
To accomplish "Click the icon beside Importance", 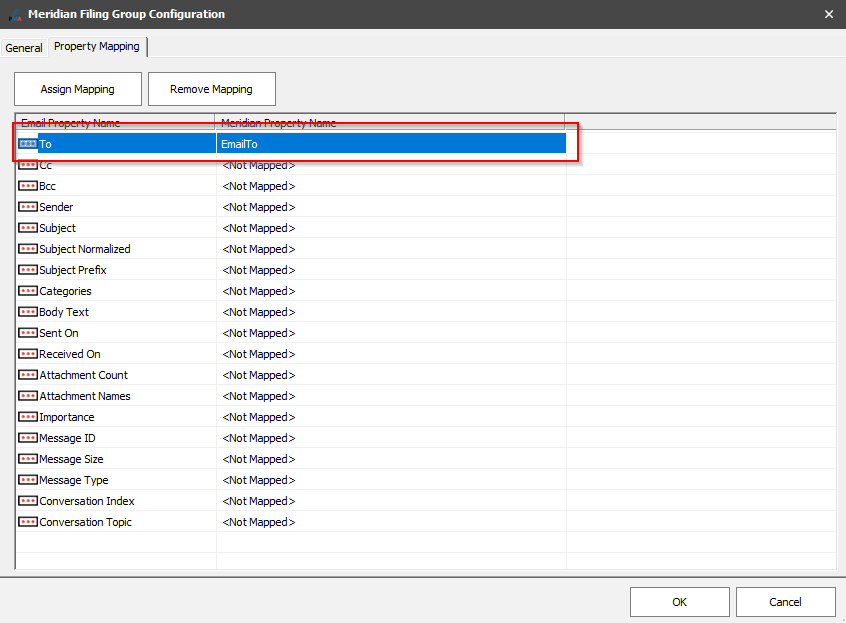I will [28, 416].
